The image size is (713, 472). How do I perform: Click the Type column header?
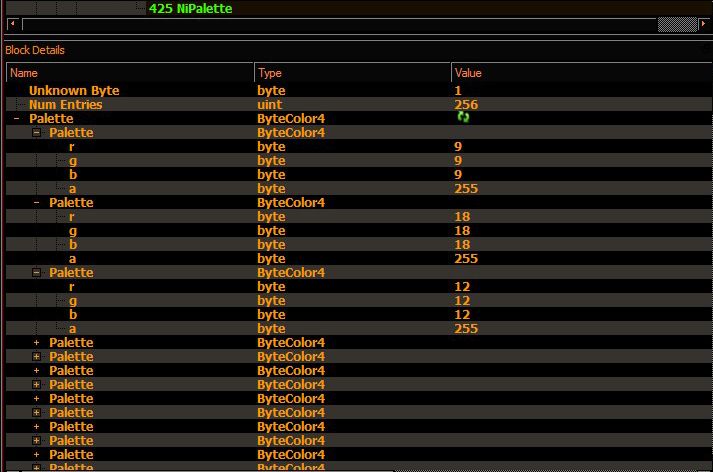pyautogui.click(x=352, y=73)
